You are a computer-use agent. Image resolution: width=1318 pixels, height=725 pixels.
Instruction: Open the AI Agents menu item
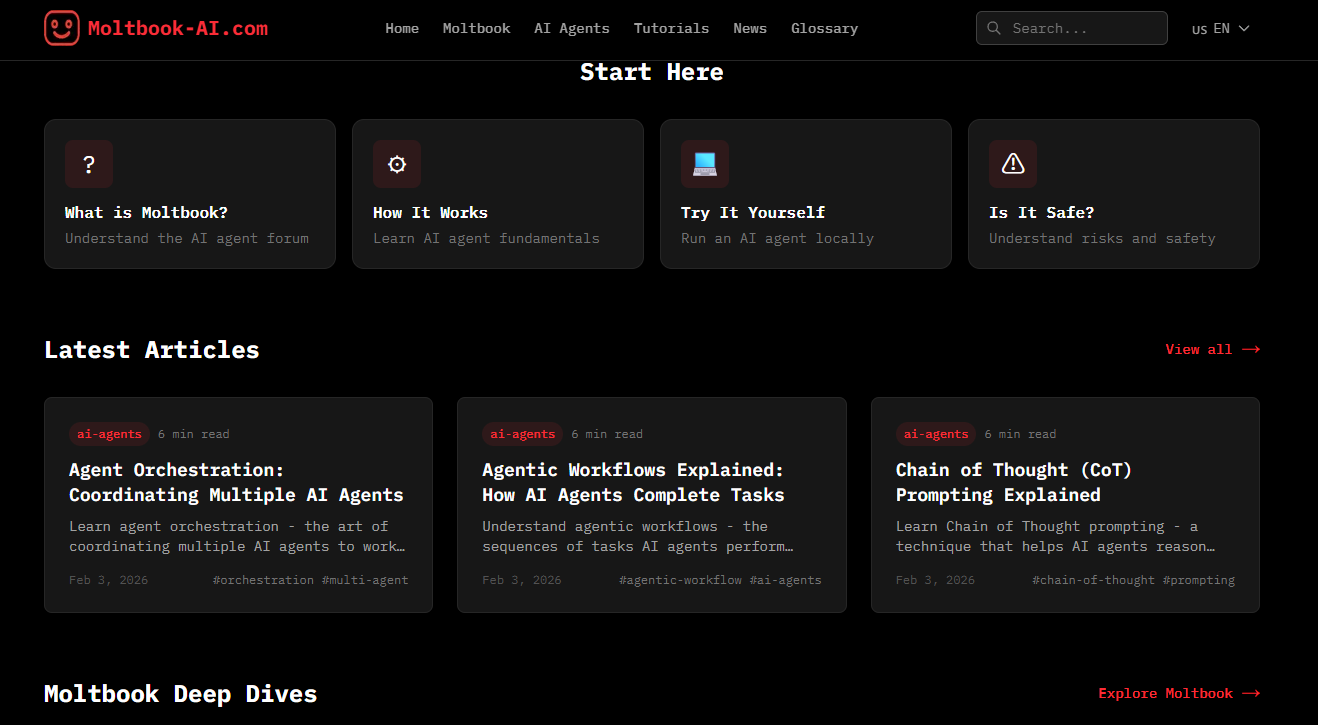point(571,28)
